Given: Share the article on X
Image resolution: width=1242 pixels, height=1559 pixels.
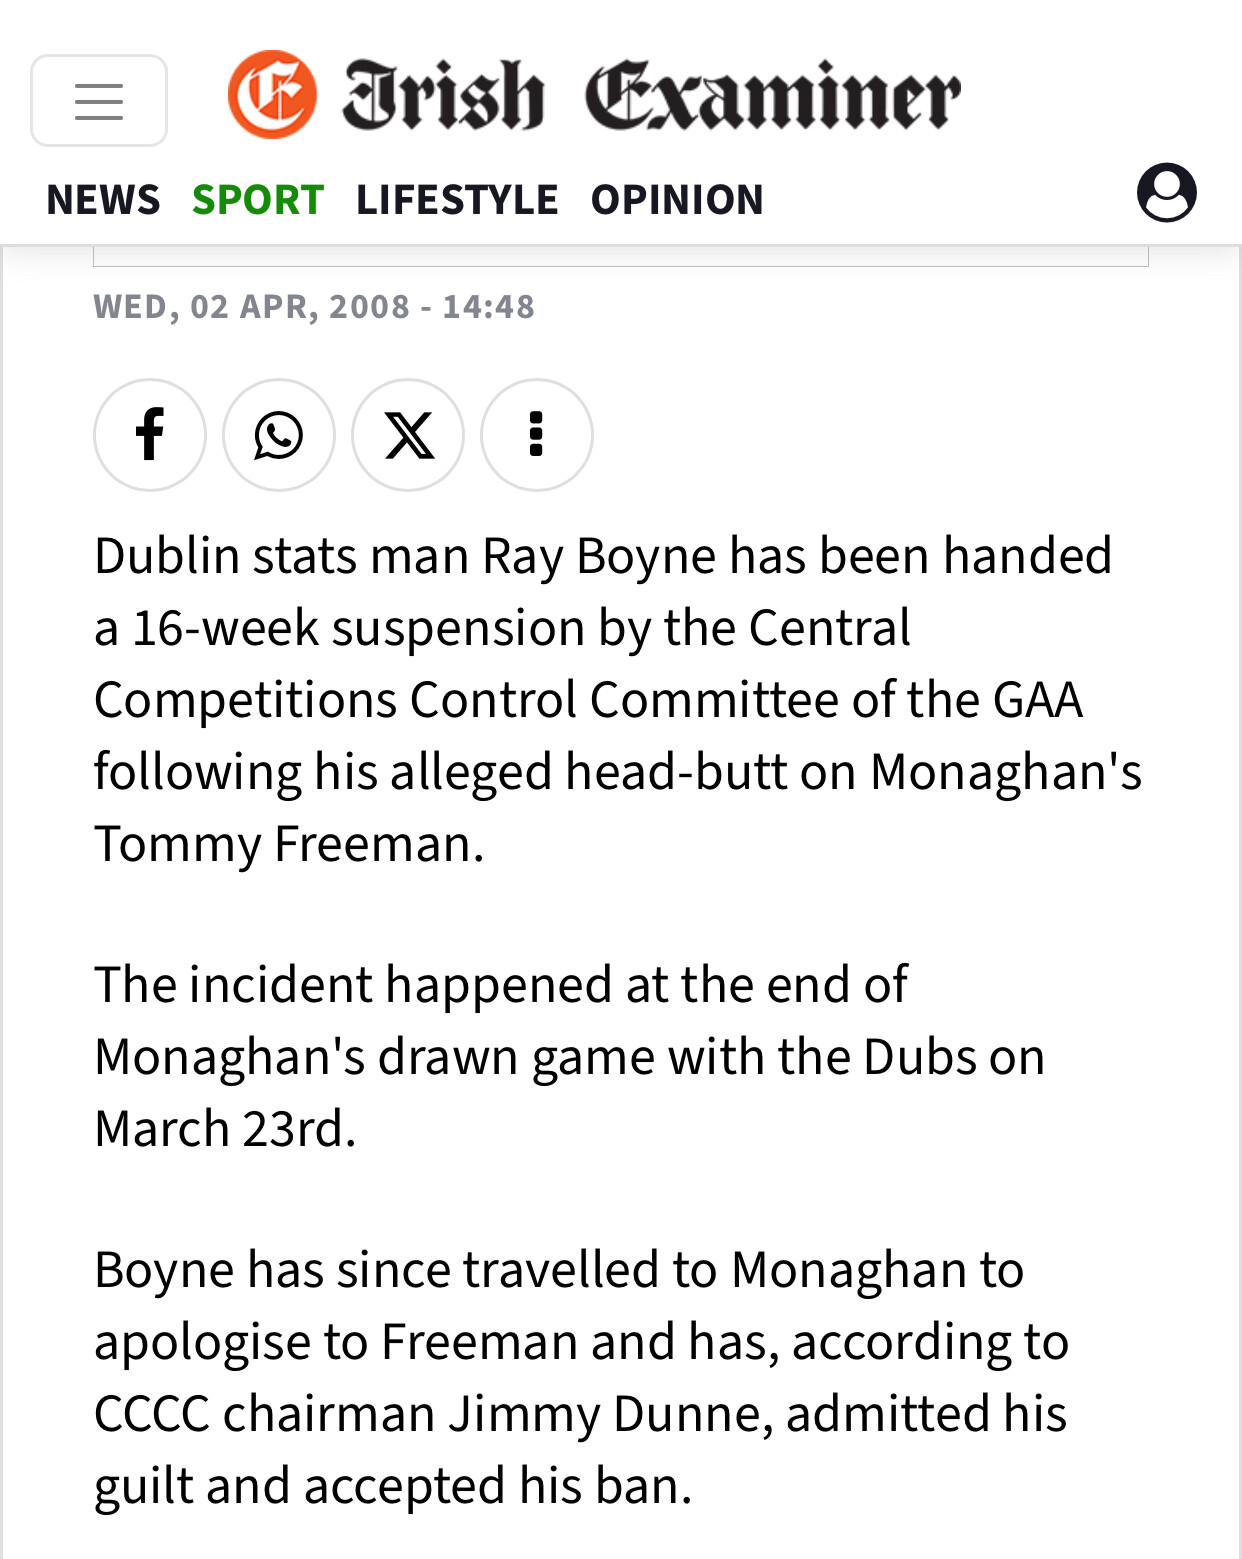Looking at the screenshot, I should (x=408, y=435).
